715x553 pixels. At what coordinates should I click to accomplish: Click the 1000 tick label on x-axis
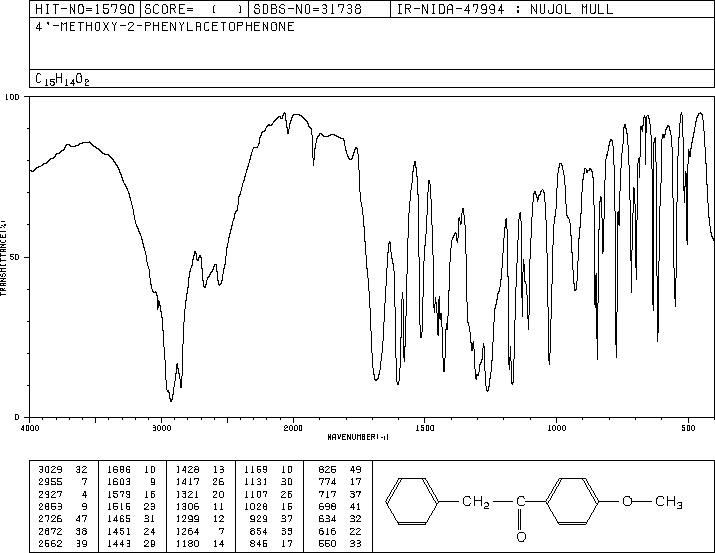[556, 428]
